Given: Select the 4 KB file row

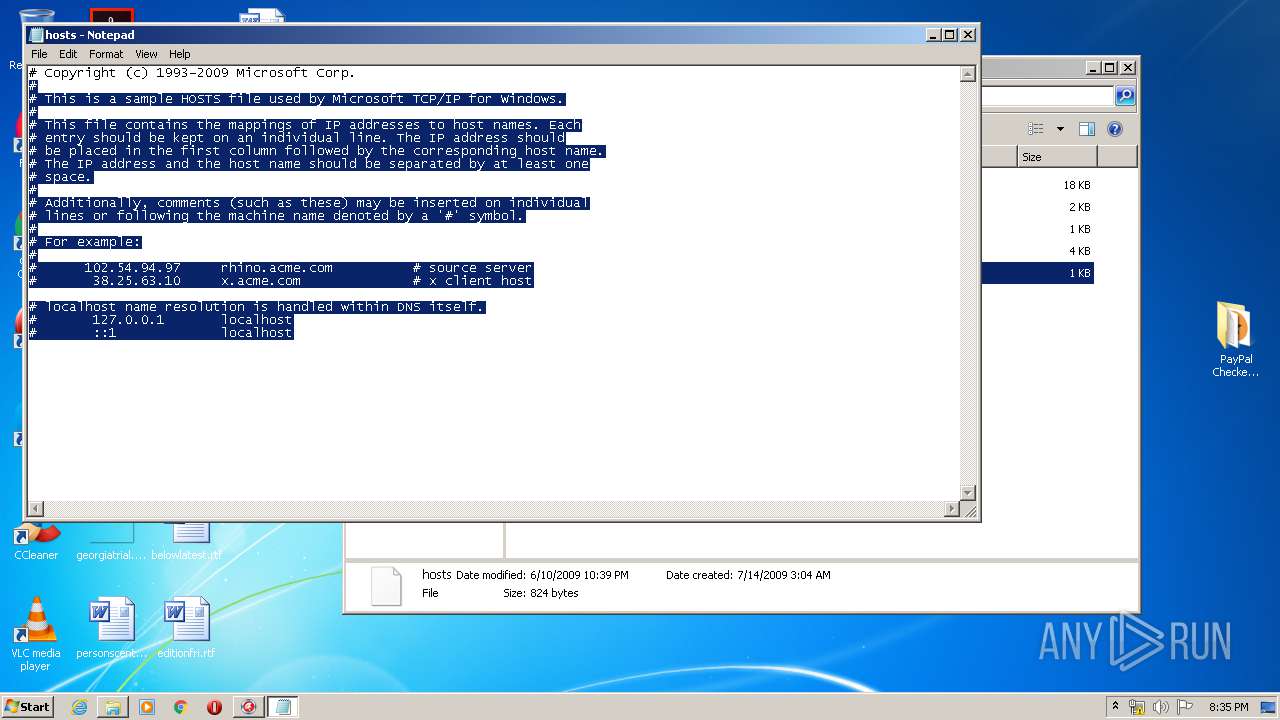Looking at the screenshot, I should tap(1036, 251).
